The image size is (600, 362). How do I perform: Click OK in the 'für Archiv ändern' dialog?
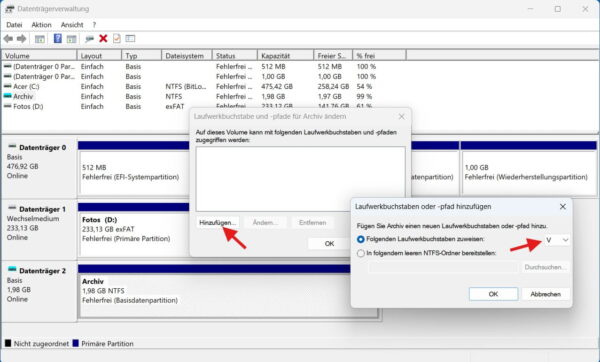coord(329,243)
